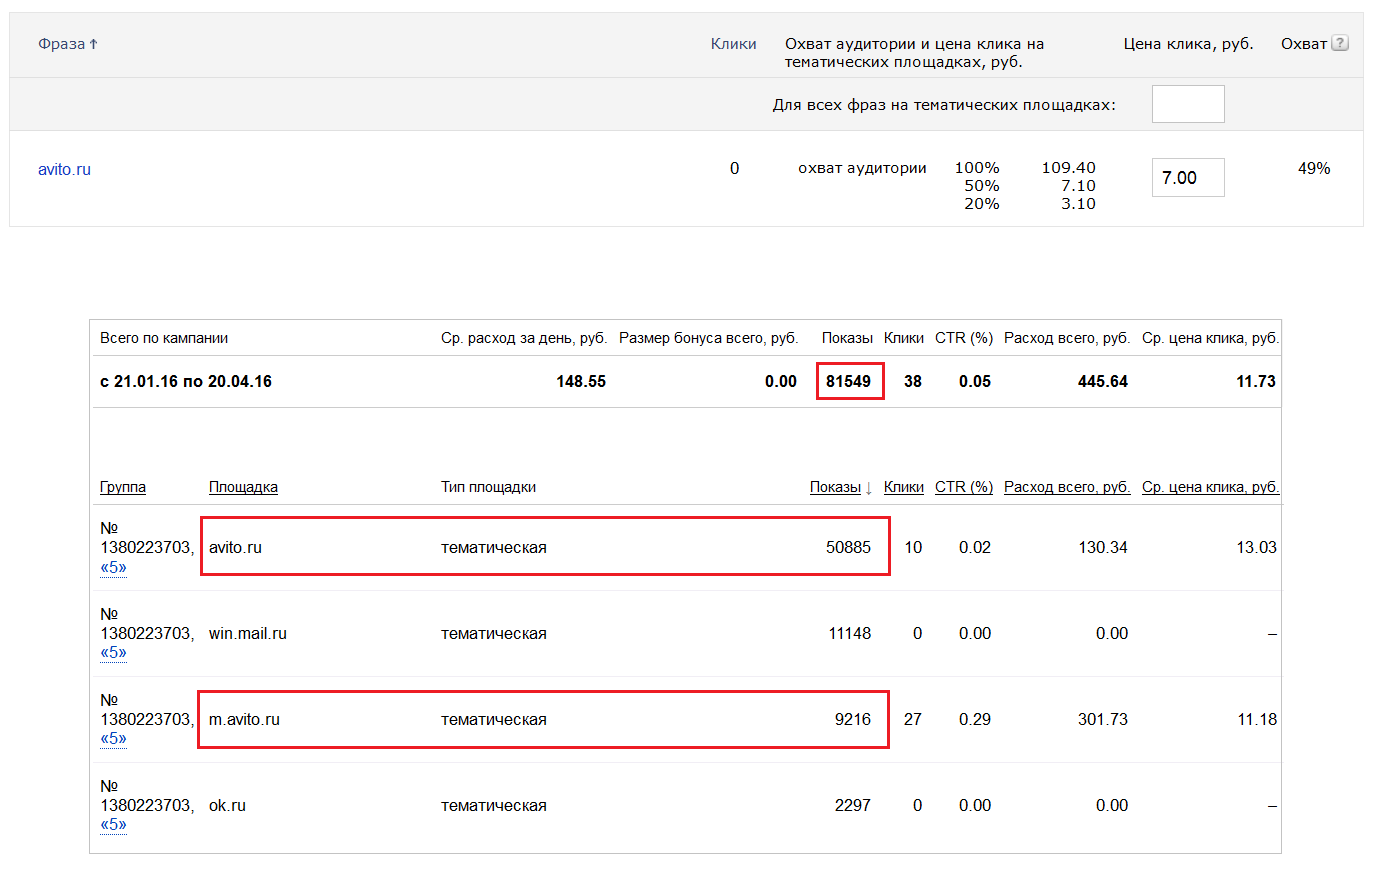
Task: Select the m.avito.ru site name
Action: pos(244,720)
